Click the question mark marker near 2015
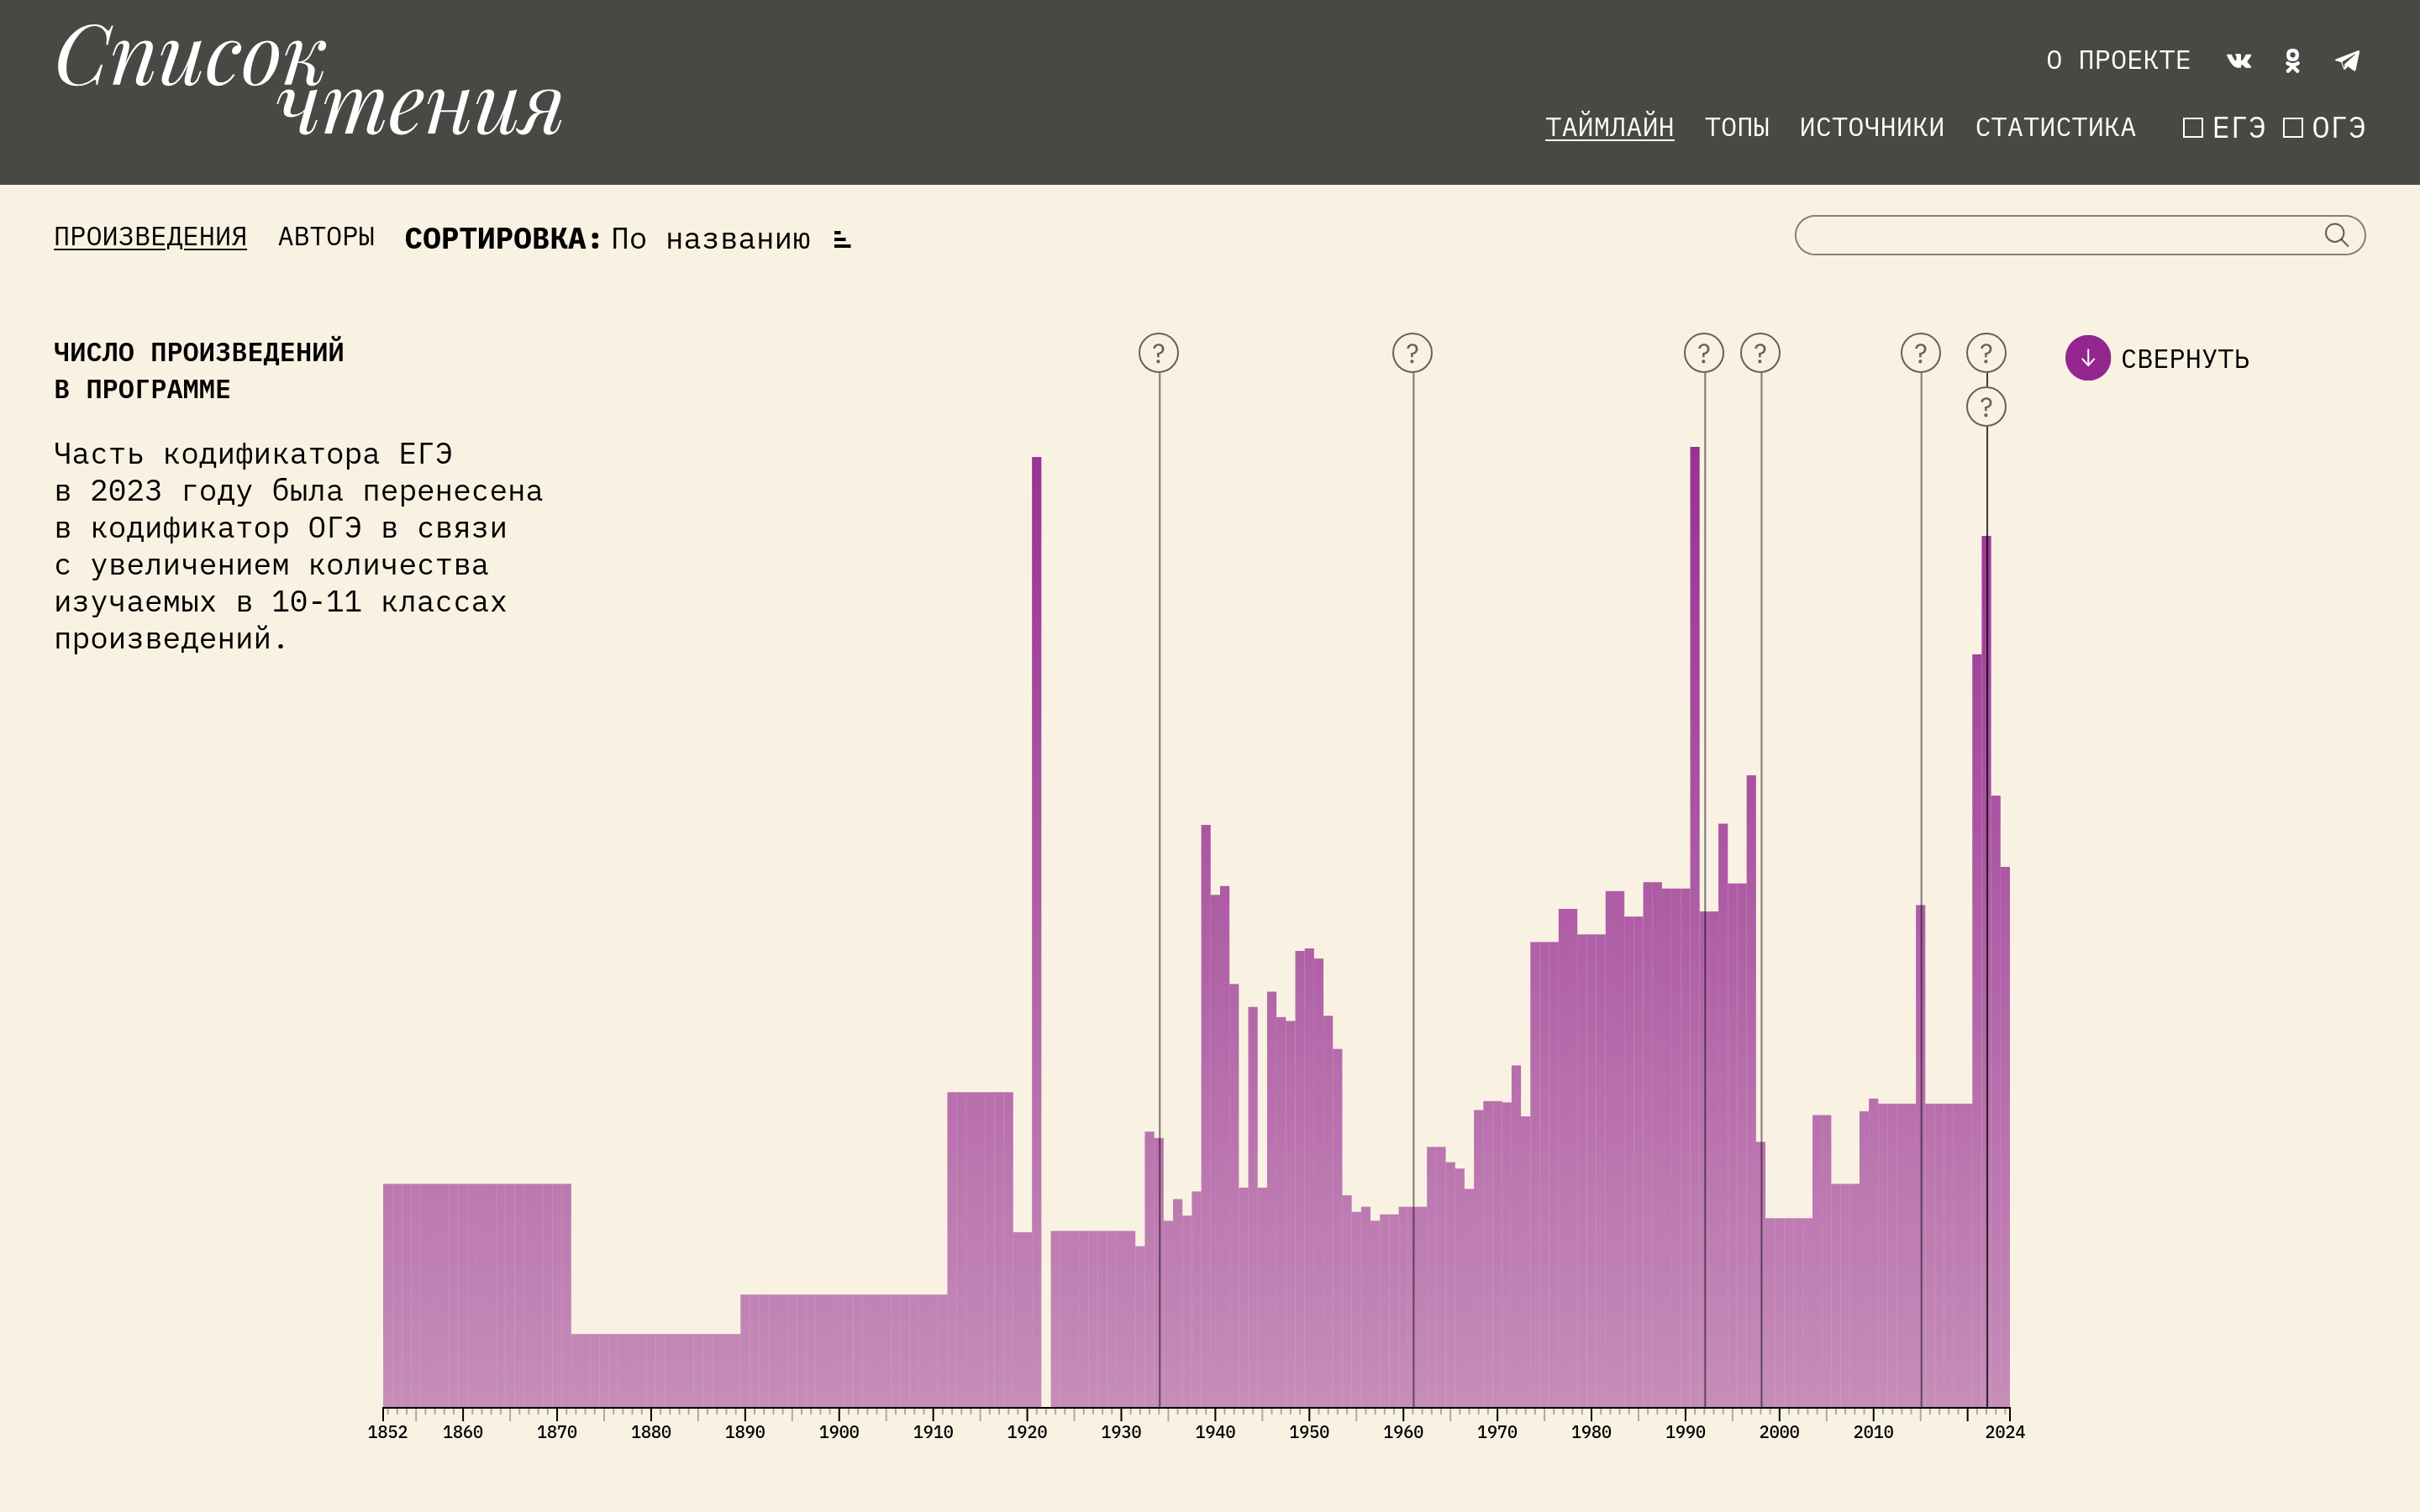 (1920, 353)
